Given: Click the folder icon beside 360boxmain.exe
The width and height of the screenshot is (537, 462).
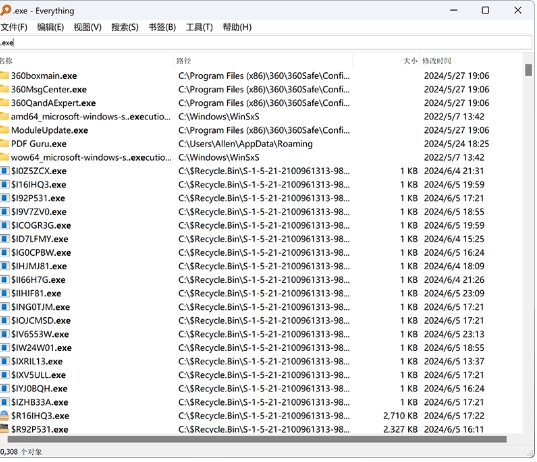Looking at the screenshot, I should 4,75.
